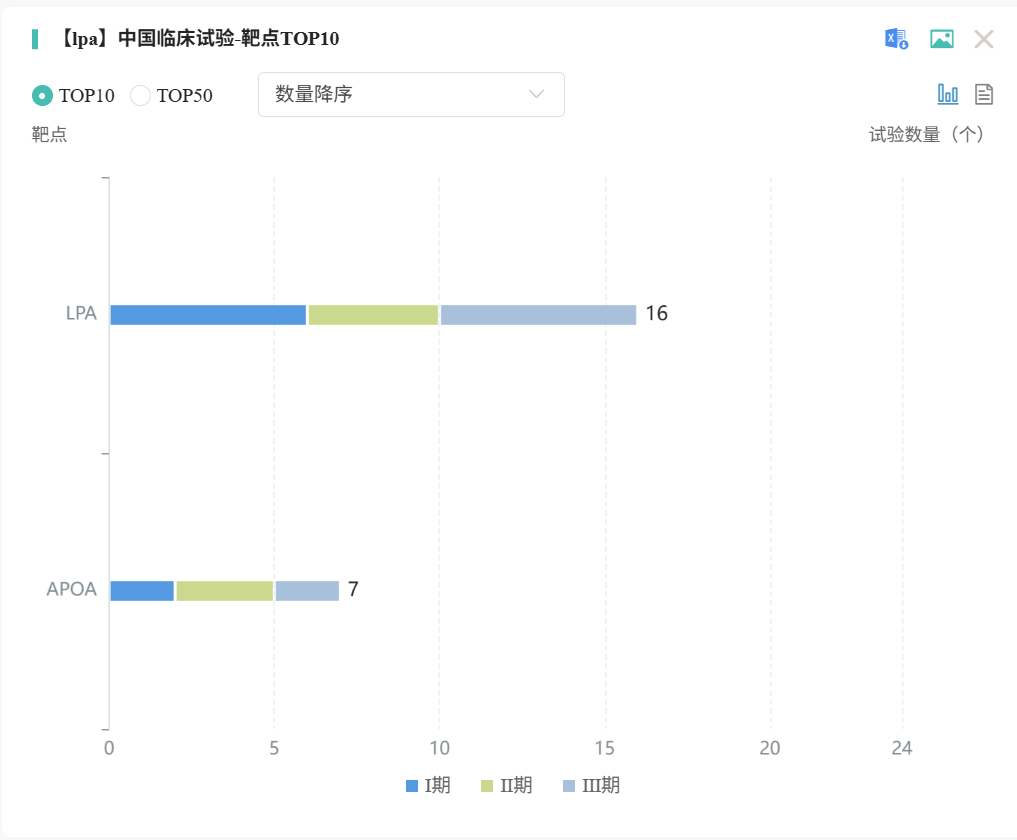Screen dimensions: 1017x840
Task: Click the APOA III期 bar segment
Action: click(307, 591)
